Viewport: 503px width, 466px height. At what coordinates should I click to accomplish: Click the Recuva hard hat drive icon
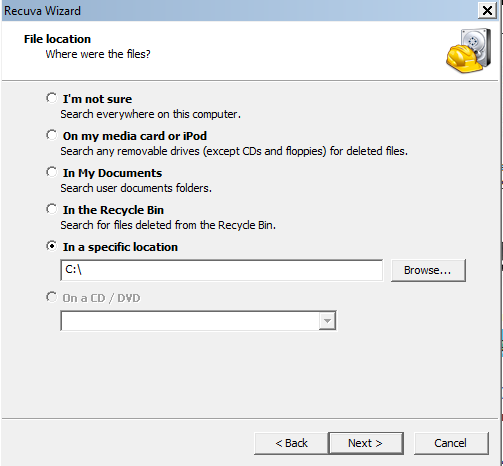pos(469,51)
